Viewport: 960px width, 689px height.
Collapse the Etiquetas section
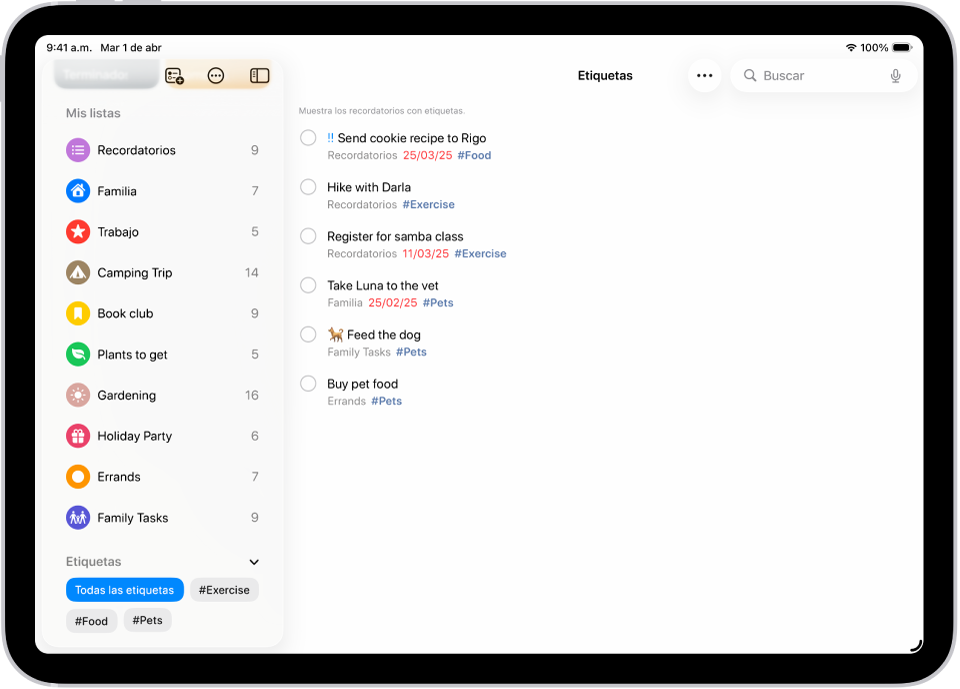[x=253, y=562]
